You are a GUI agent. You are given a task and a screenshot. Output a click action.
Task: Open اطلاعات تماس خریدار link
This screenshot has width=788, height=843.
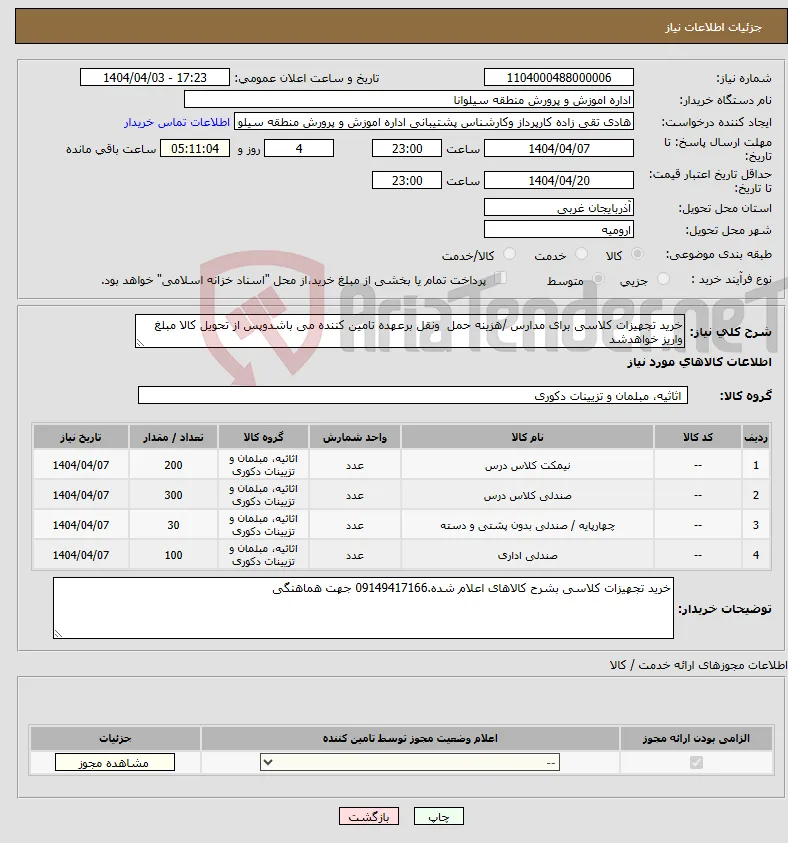click(x=177, y=122)
